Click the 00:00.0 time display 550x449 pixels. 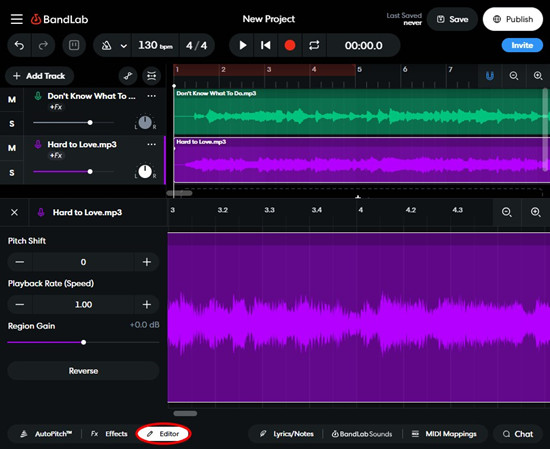363,45
